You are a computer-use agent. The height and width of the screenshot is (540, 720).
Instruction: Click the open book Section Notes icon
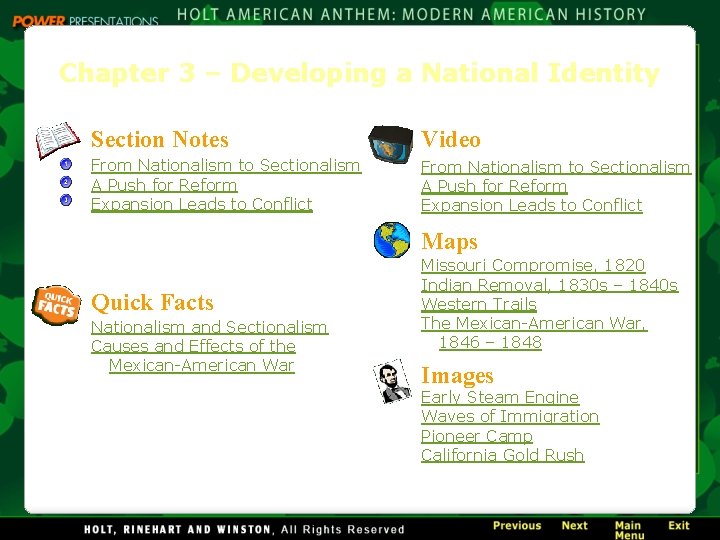coord(58,140)
